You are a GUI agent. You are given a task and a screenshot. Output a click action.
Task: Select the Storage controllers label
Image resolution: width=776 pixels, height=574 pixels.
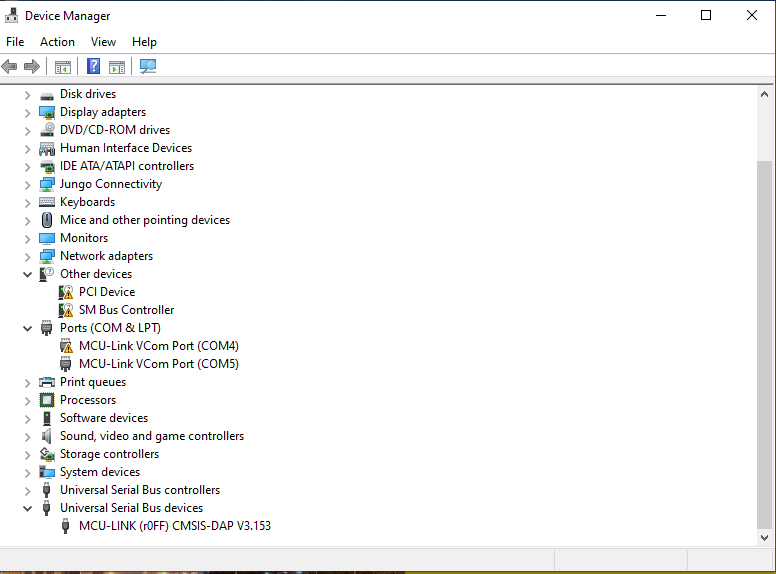[109, 454]
